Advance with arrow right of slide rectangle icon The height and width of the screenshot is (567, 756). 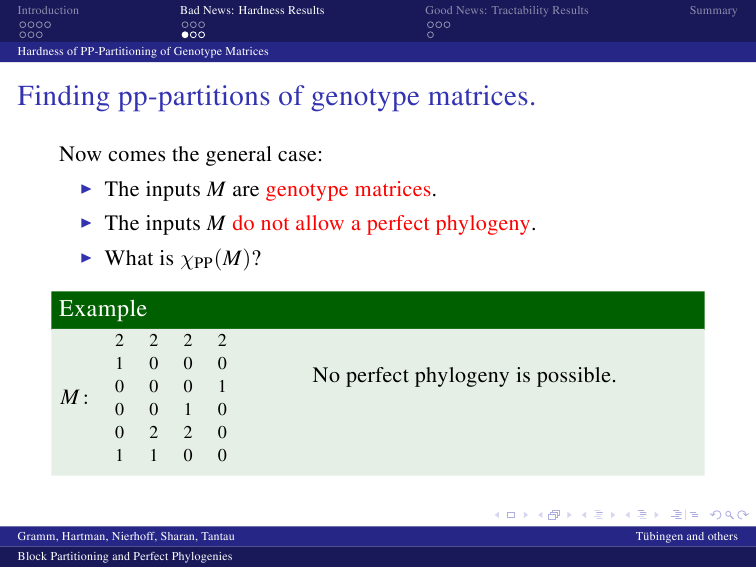click(x=526, y=515)
